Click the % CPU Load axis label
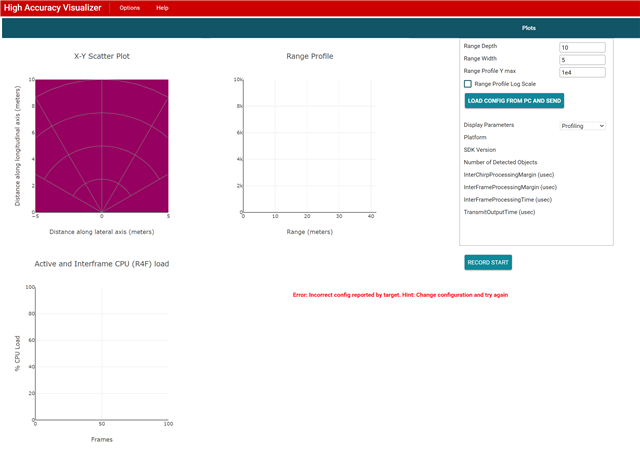Image resolution: width=640 pixels, height=449 pixels. (x=17, y=353)
